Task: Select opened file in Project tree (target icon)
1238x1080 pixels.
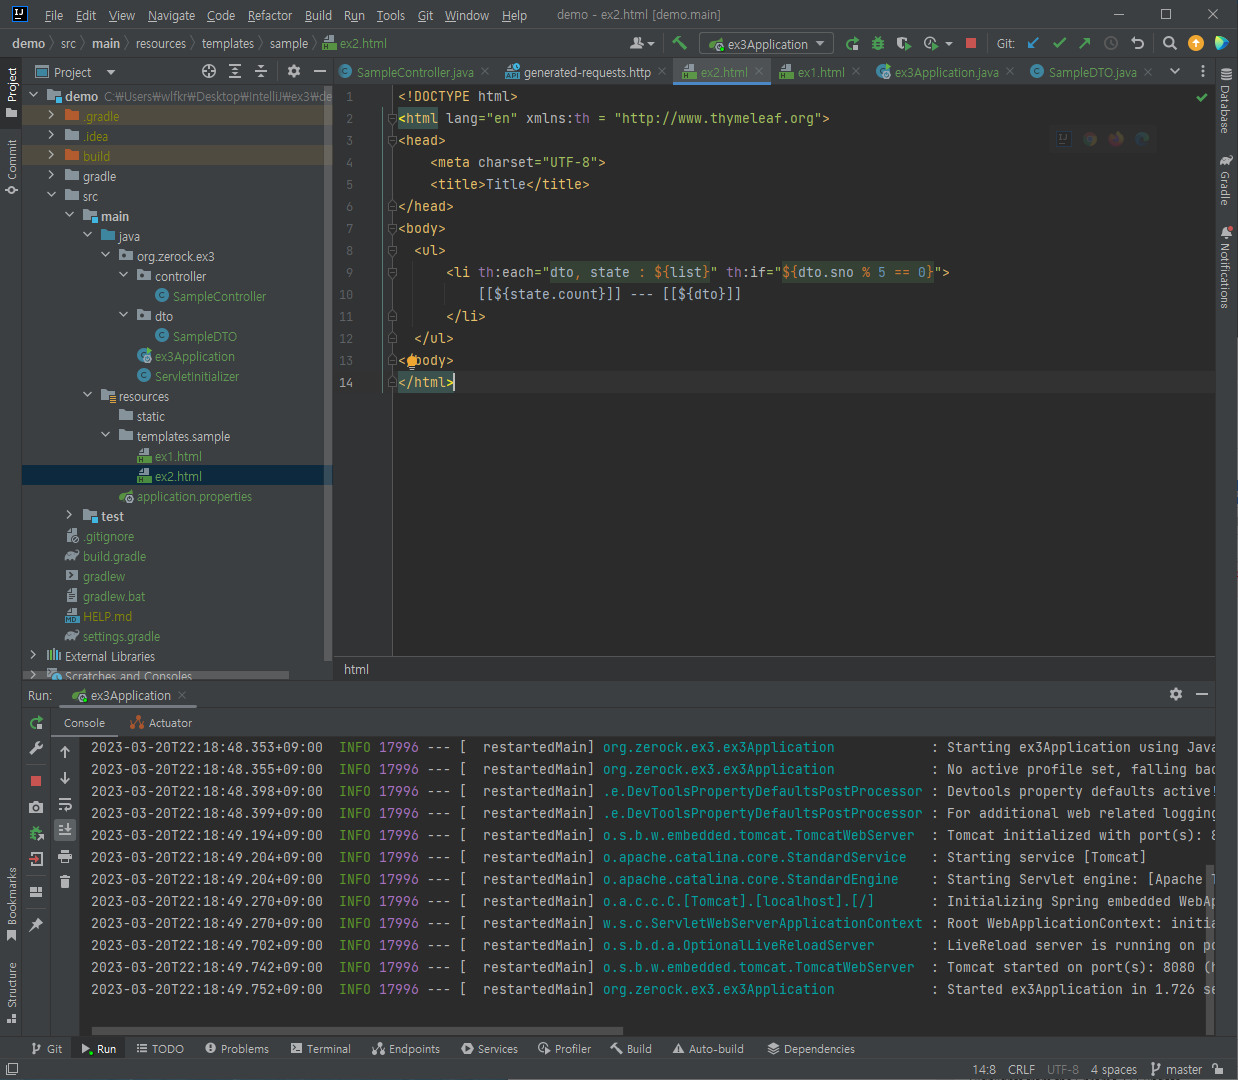Action: point(209,71)
